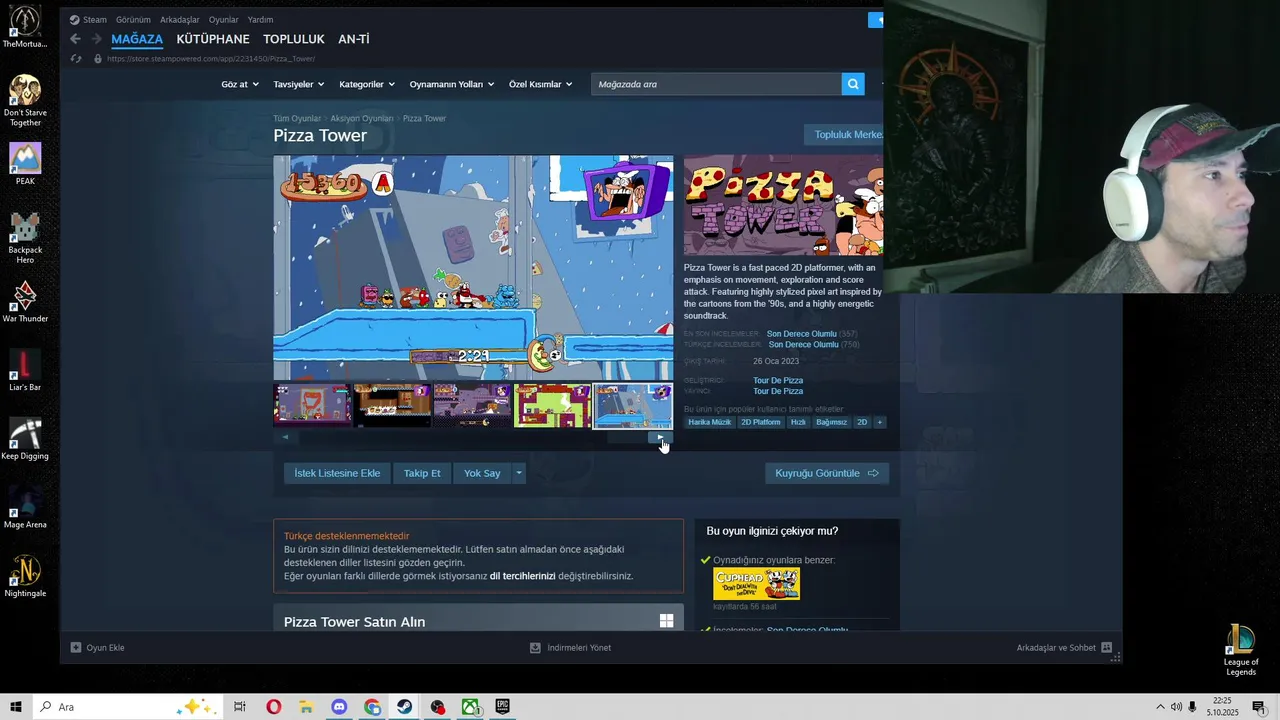Open Epic Games Launcher from taskbar

[503, 707]
